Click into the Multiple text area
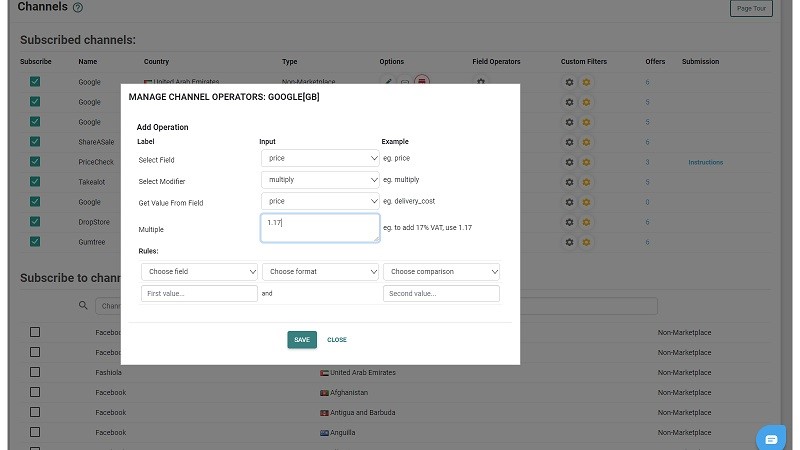800x450 pixels. (320, 228)
